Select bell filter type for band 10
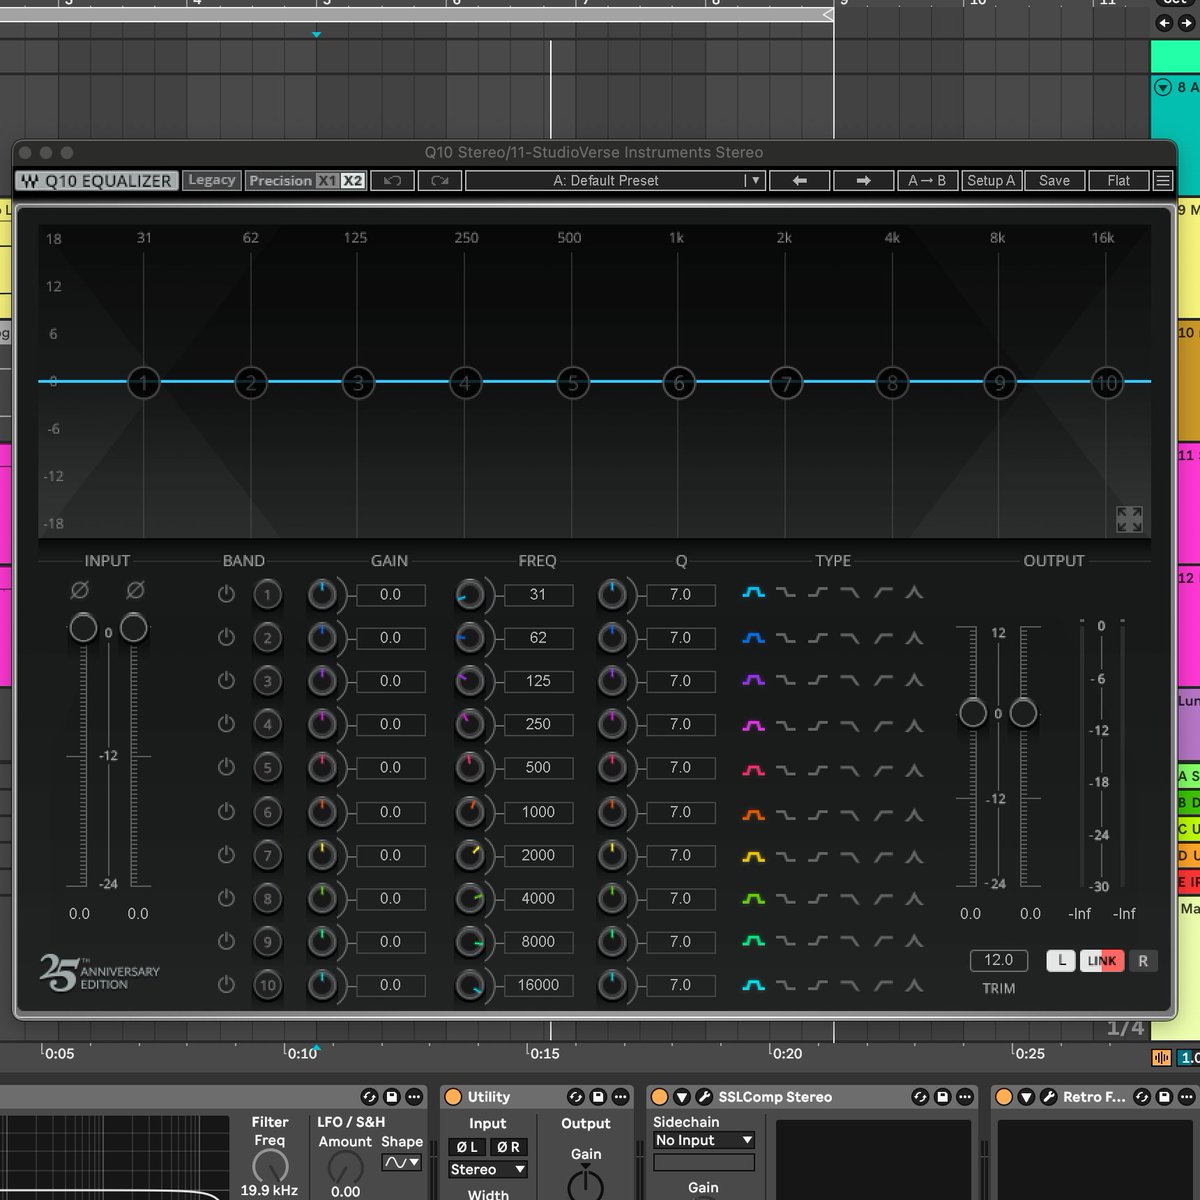 click(754, 985)
